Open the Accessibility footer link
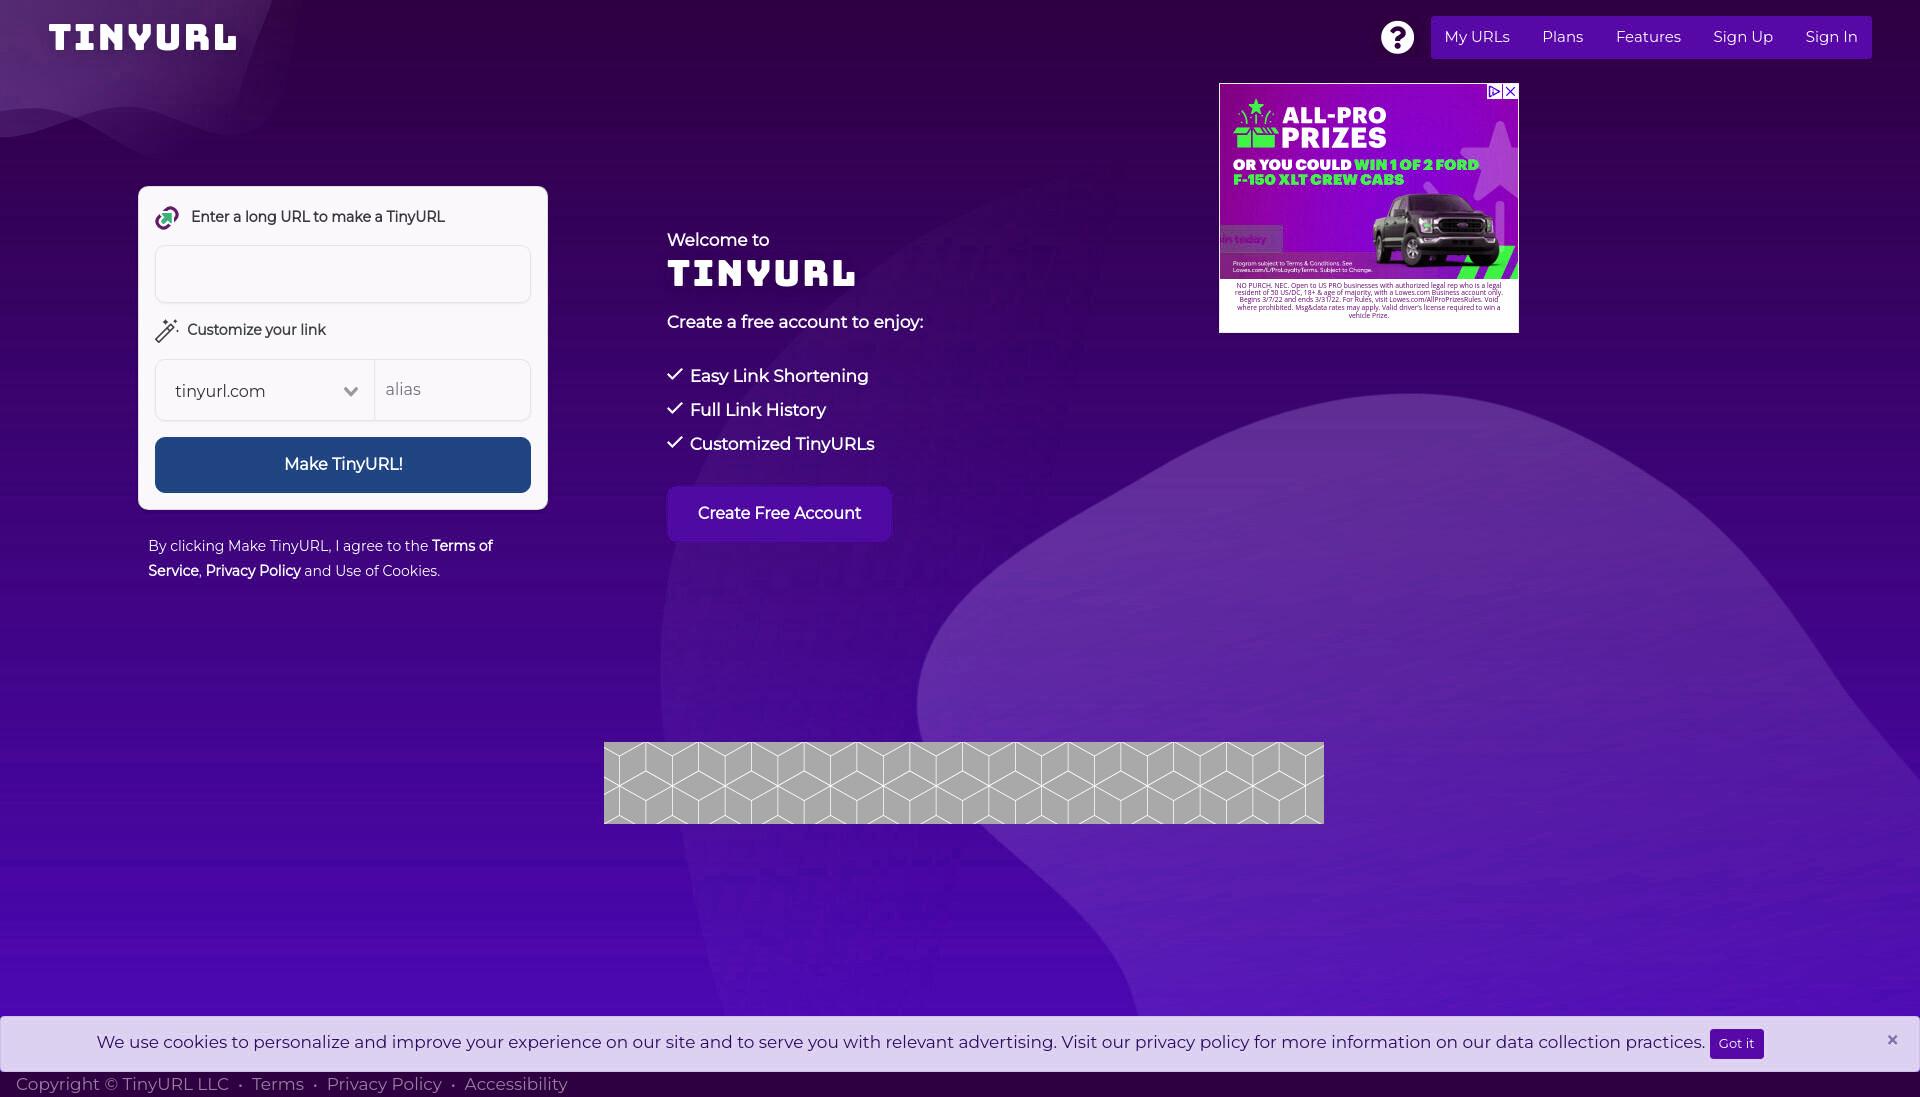The height and width of the screenshot is (1097, 1920). click(516, 1084)
